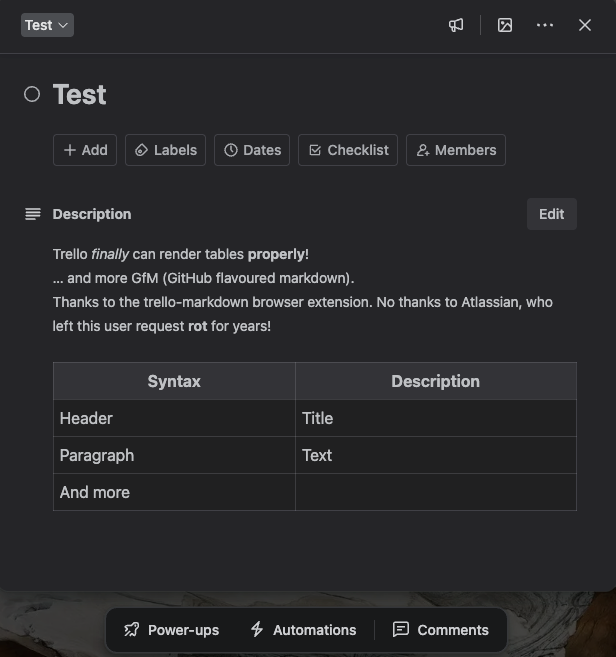Viewport: 616px width, 657px height.
Task: Click the megaphone feedback icon
Action: (x=456, y=25)
